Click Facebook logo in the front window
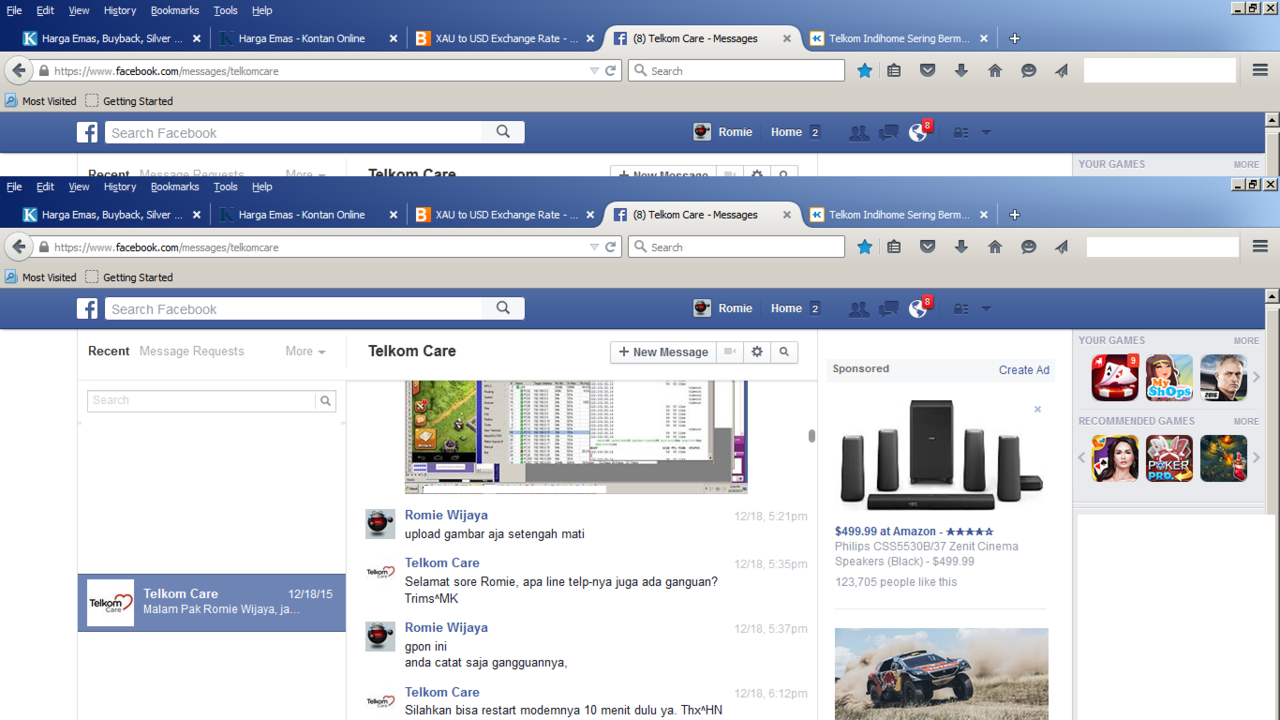 88,309
